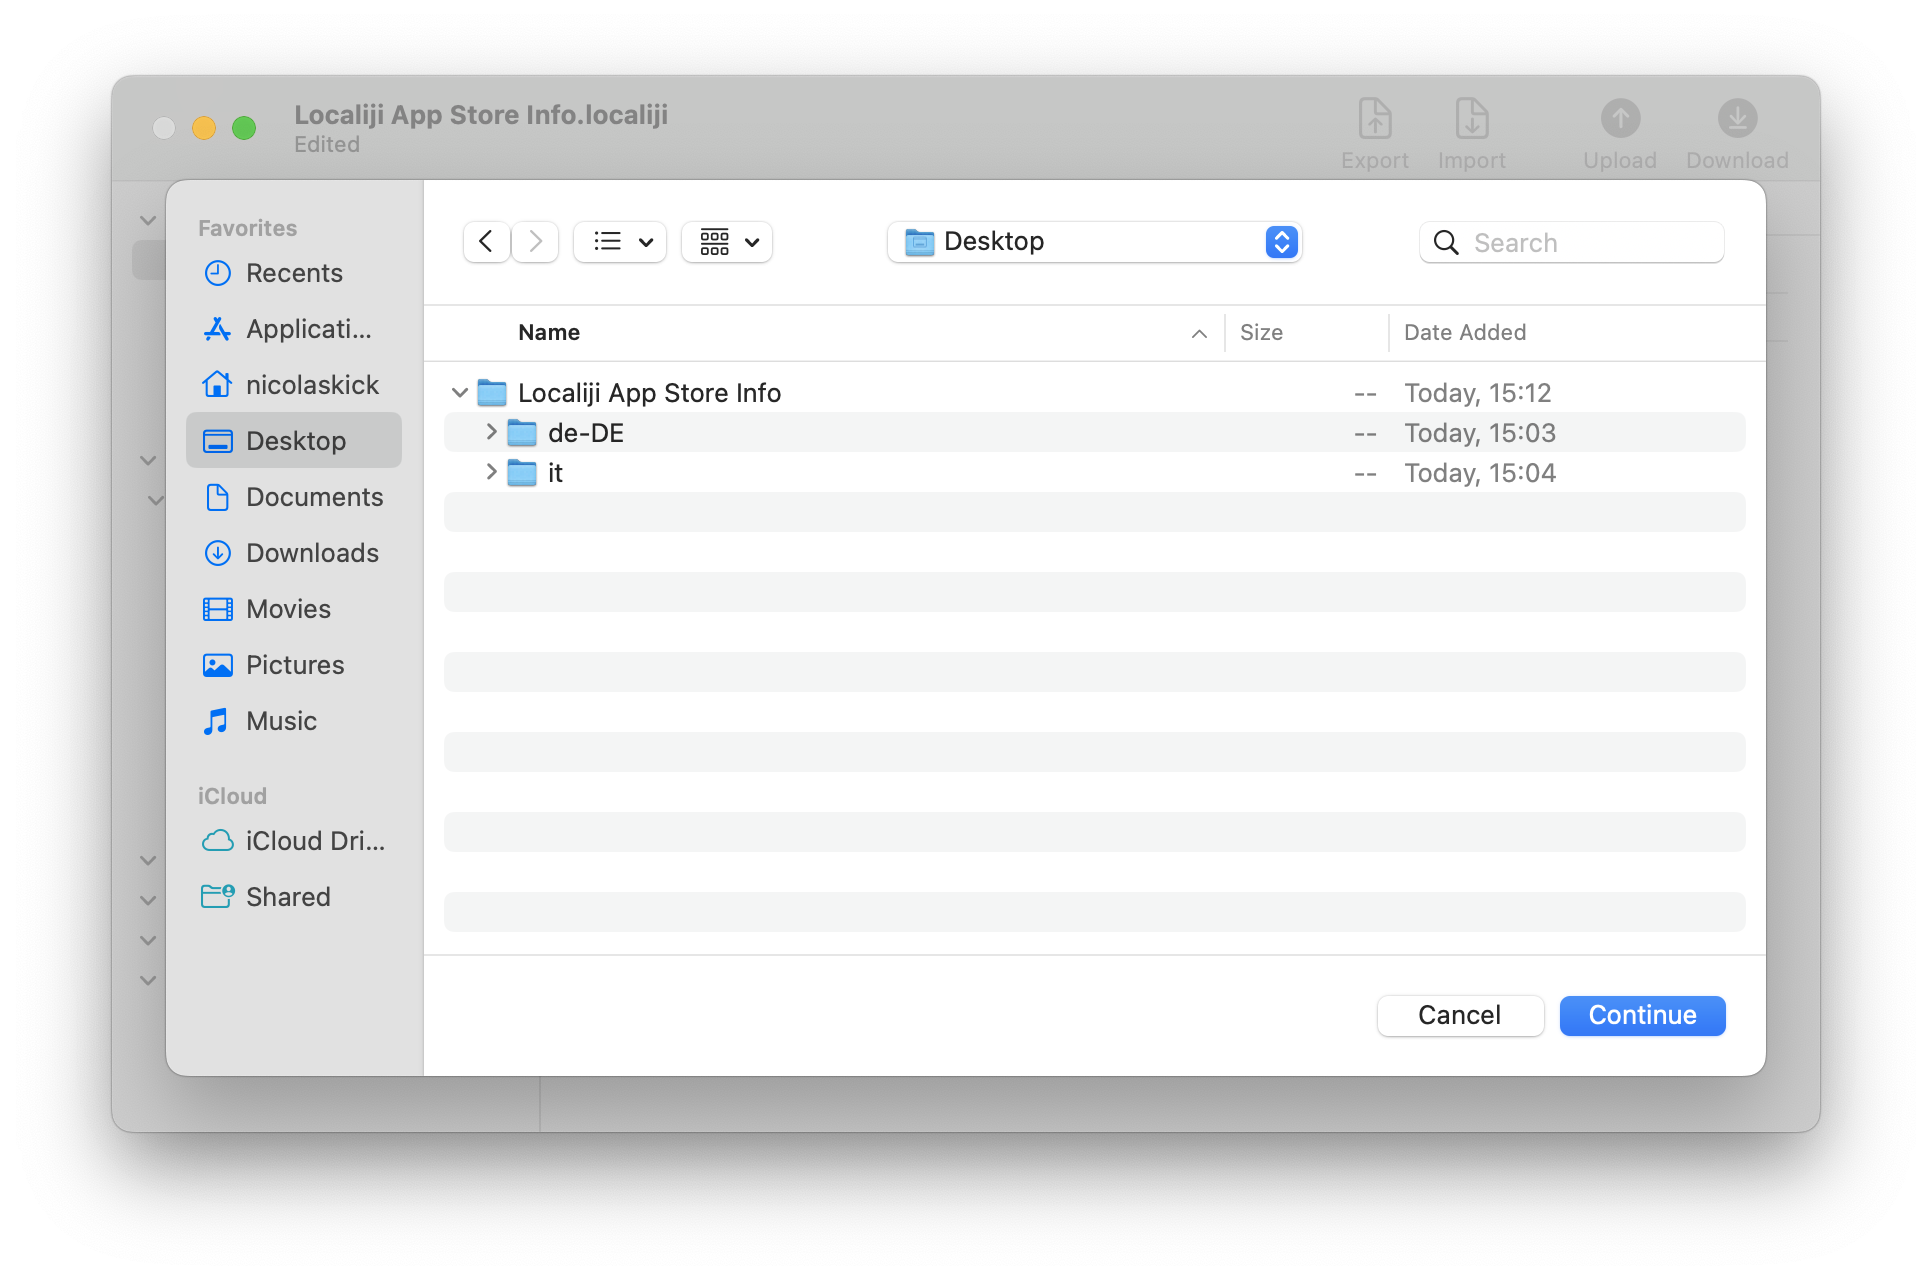Viewport: 1932px width, 1280px height.
Task: Open the group-by grid dropdown
Action: click(727, 242)
